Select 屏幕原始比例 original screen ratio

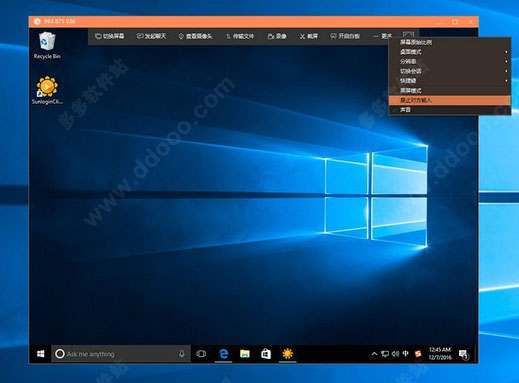pos(450,42)
